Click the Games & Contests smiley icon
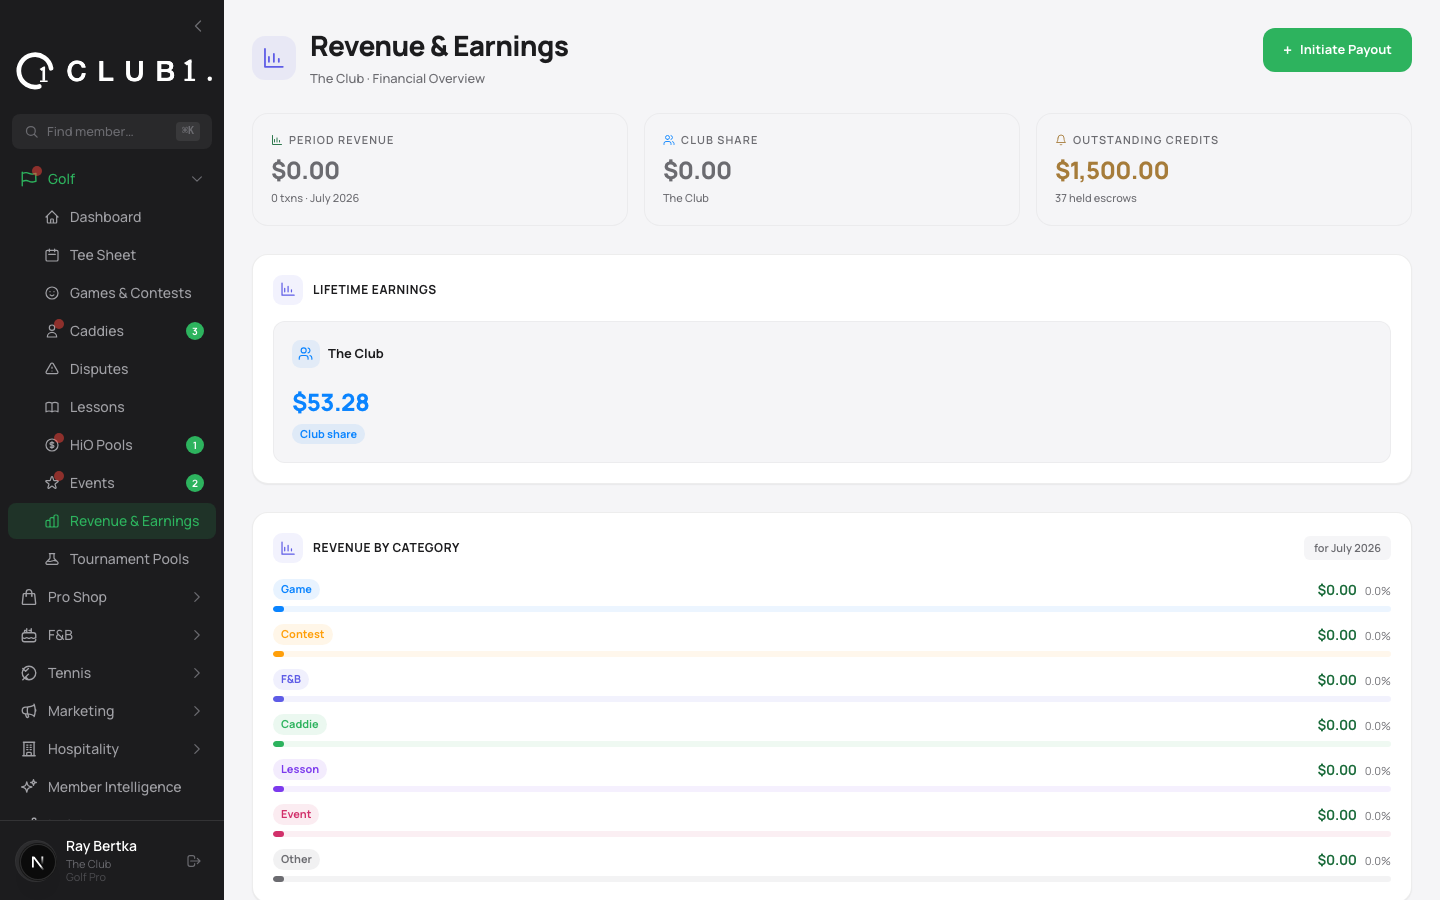Viewport: 1440px width, 900px height. coord(52,293)
